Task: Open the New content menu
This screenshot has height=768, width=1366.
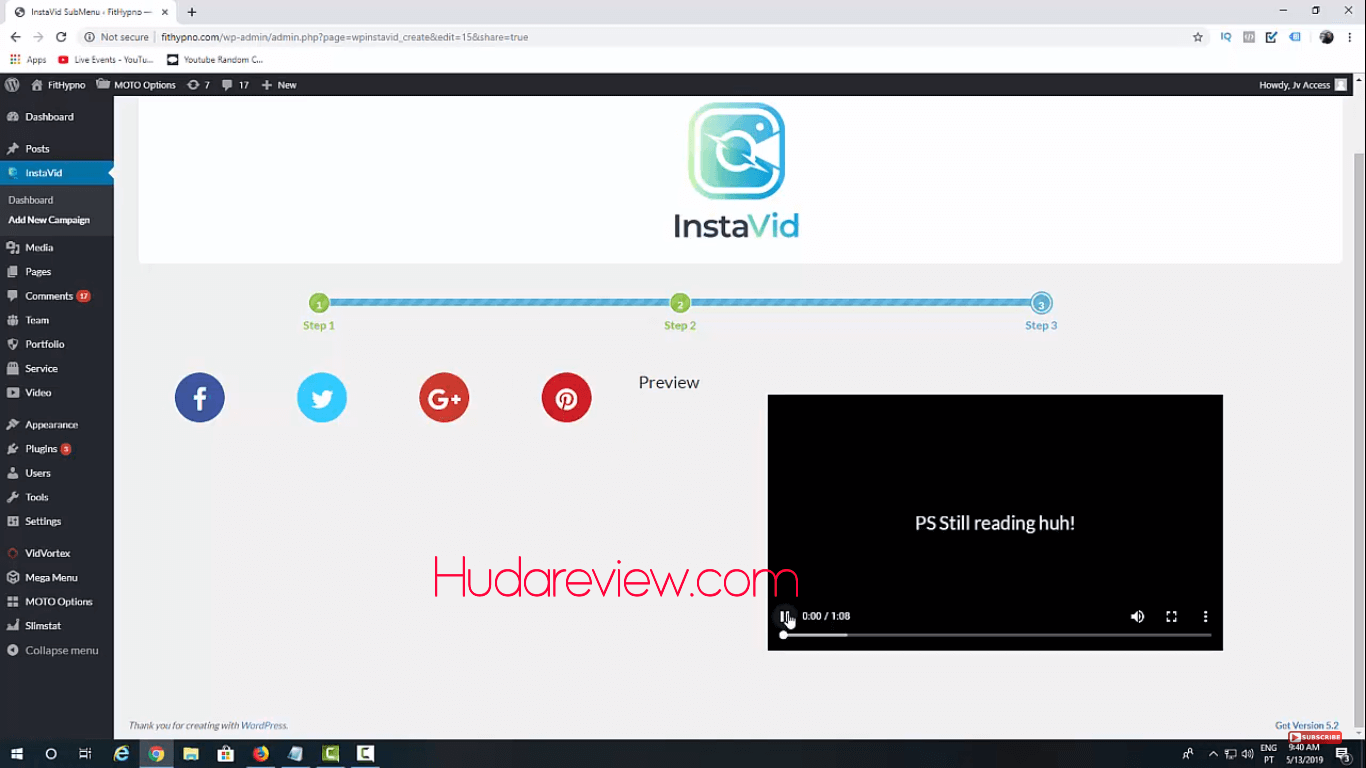Action: [x=279, y=85]
